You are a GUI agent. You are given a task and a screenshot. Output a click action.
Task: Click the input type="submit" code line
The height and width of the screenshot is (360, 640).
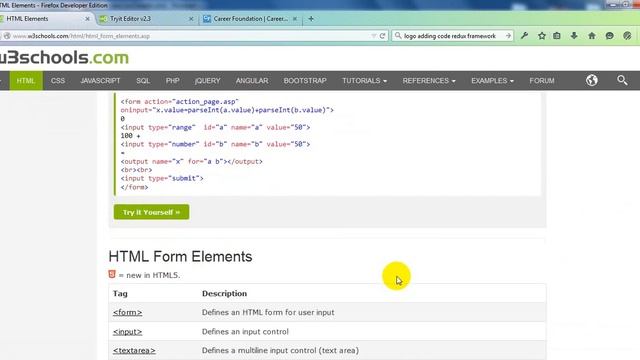coord(162,178)
